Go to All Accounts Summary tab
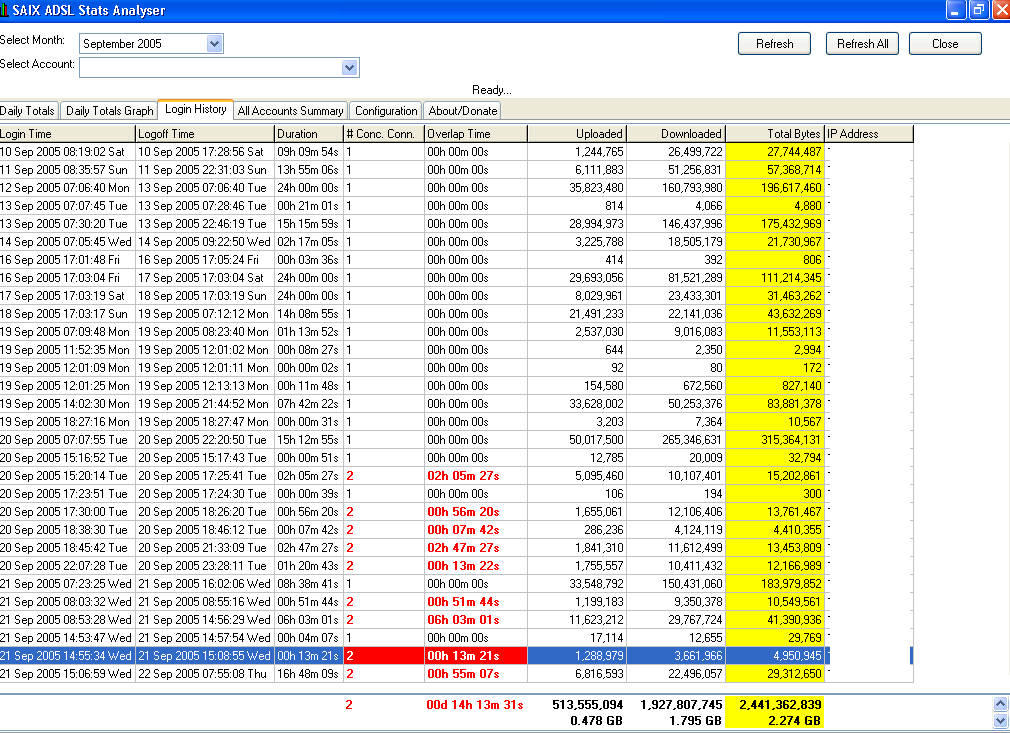The width and height of the screenshot is (1010, 733). (290, 111)
